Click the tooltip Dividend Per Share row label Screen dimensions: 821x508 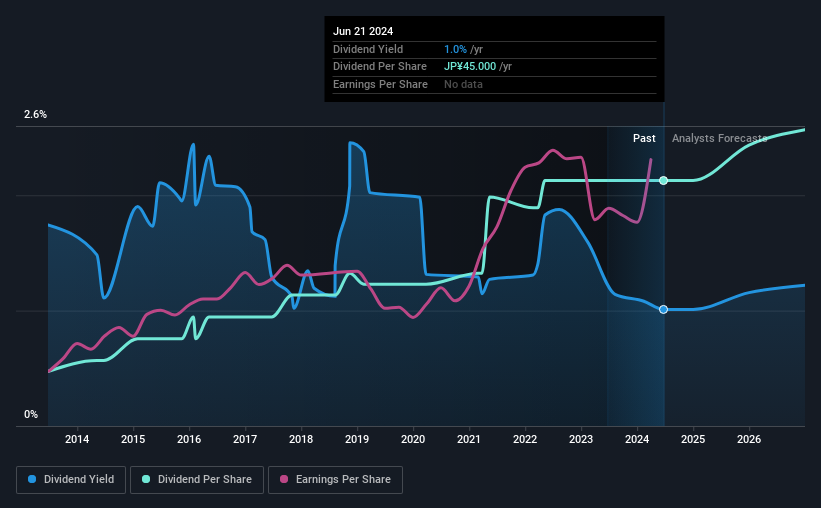click(380, 67)
